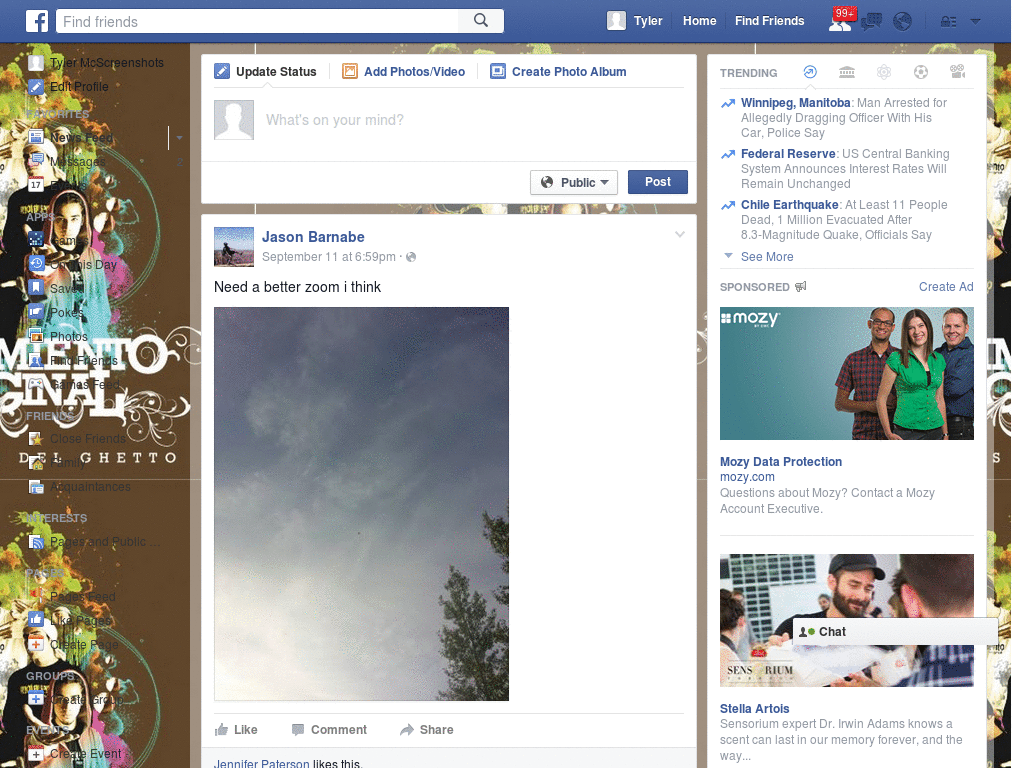Open the sky photo in Jason's post
1024x768 pixels.
[361, 504]
